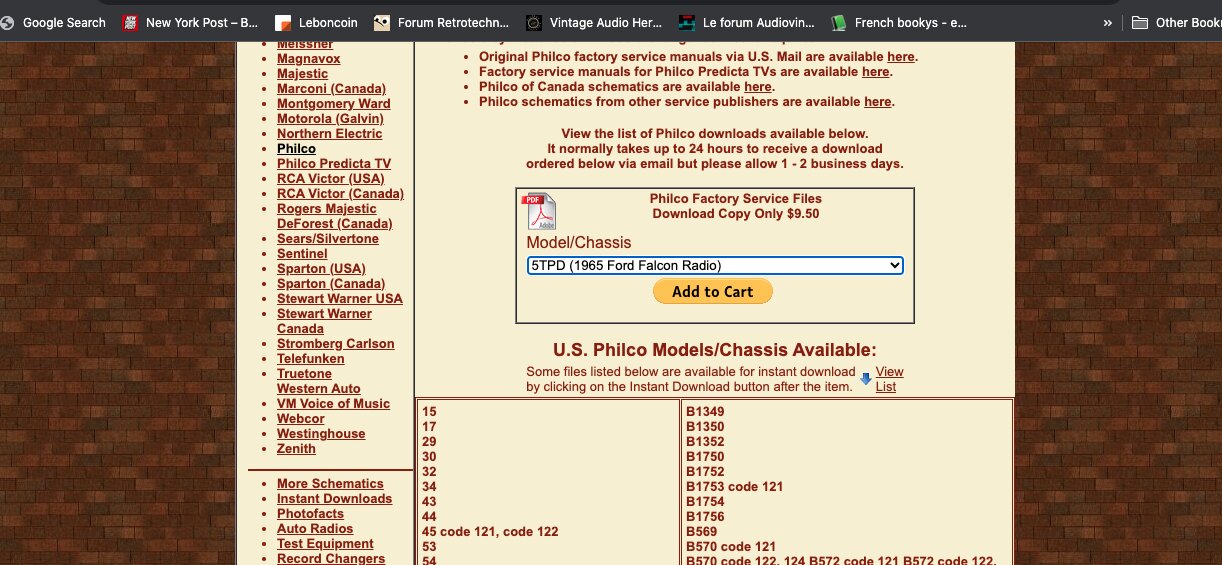Open the Instant Downloads link
This screenshot has height=565, width=1222.
334,499
